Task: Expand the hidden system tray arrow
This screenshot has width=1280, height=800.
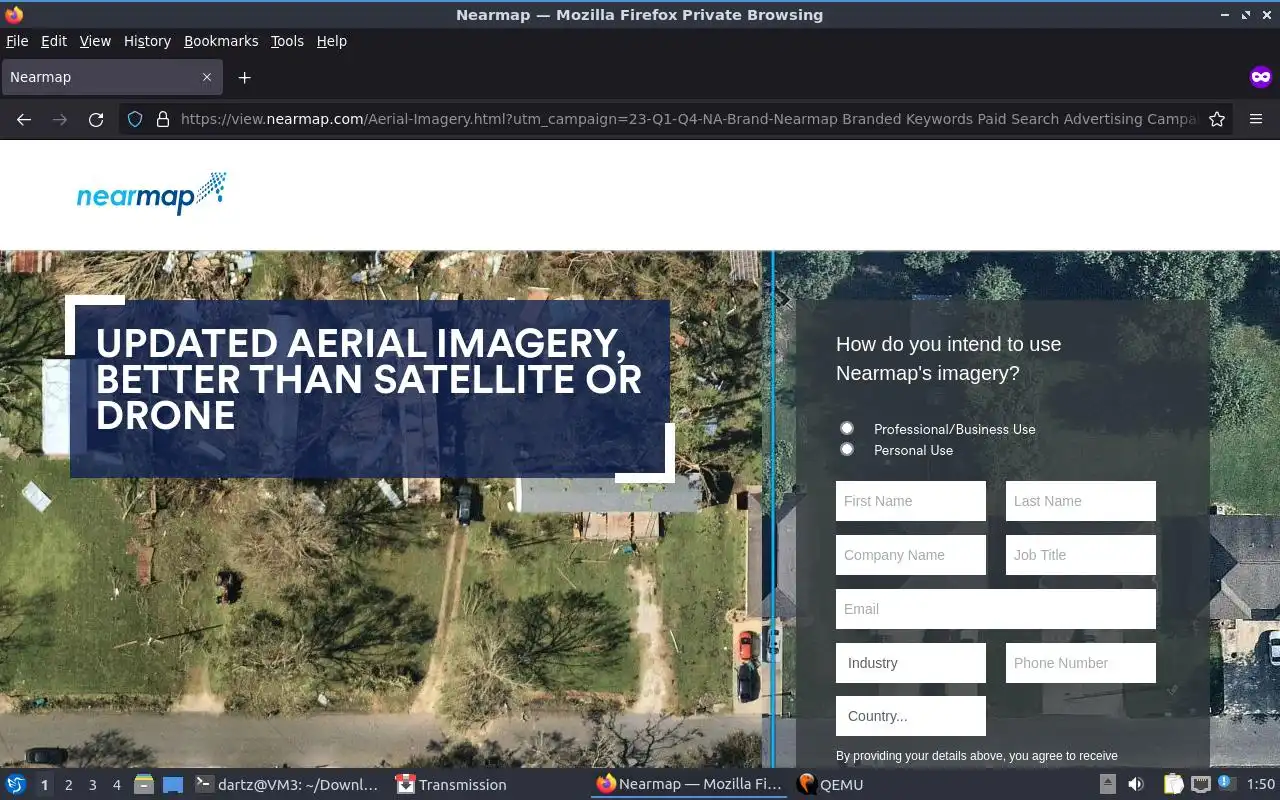Action: tap(1108, 785)
